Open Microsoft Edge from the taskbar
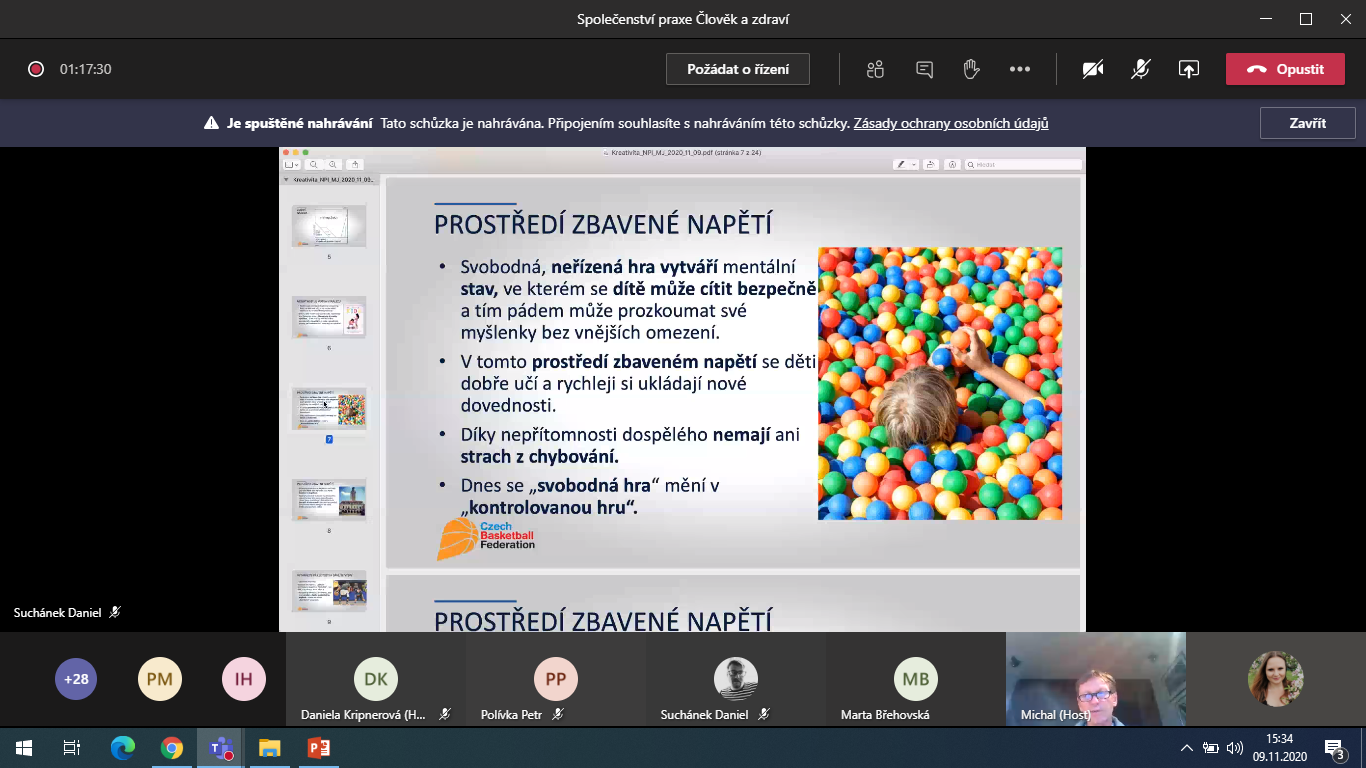The image size is (1366, 768). (x=123, y=747)
